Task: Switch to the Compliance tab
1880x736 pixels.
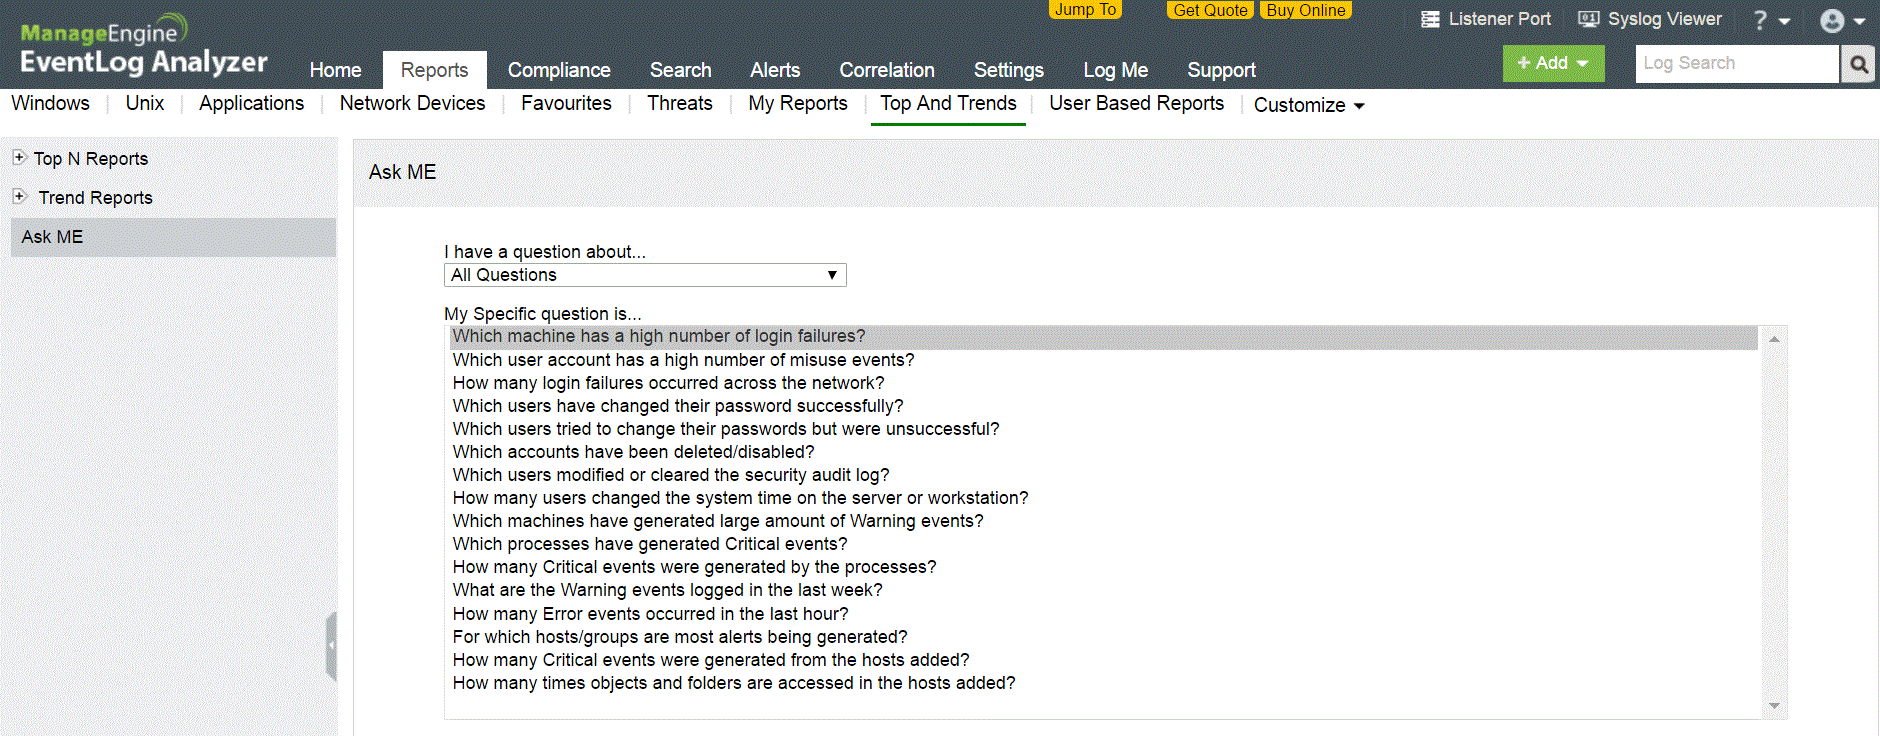Action: coord(558,70)
